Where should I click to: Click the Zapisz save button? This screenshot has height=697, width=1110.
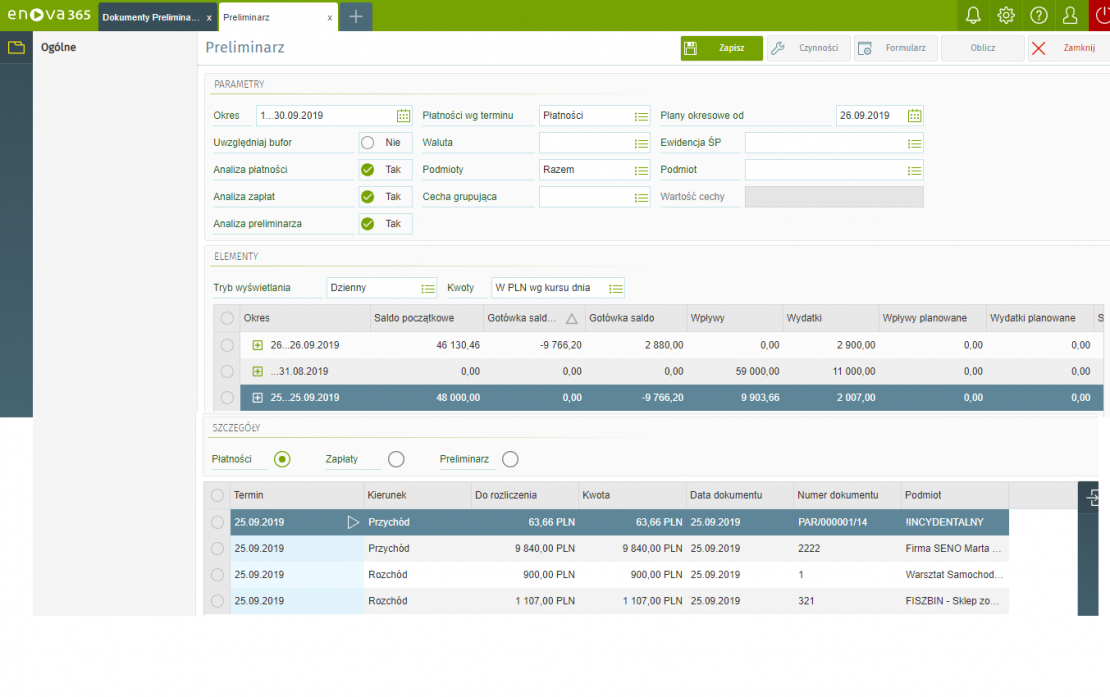(721, 48)
